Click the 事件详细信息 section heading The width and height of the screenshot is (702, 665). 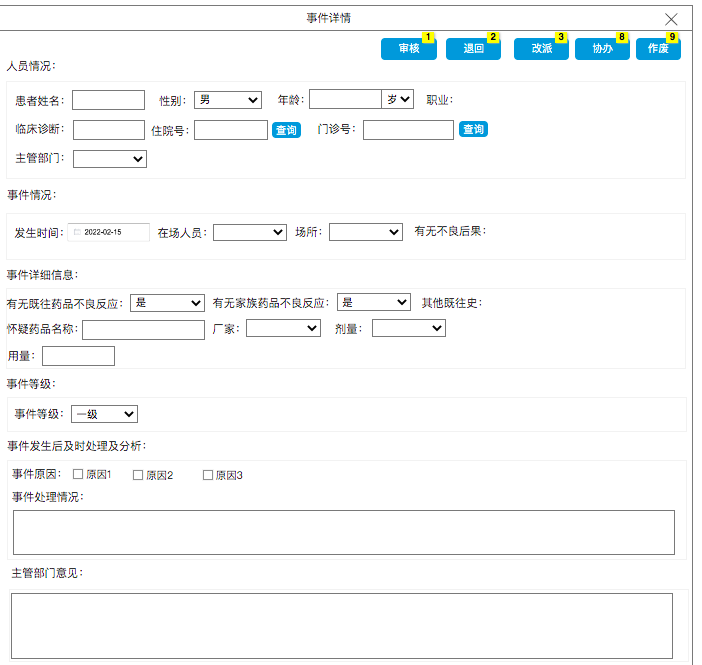[43, 275]
